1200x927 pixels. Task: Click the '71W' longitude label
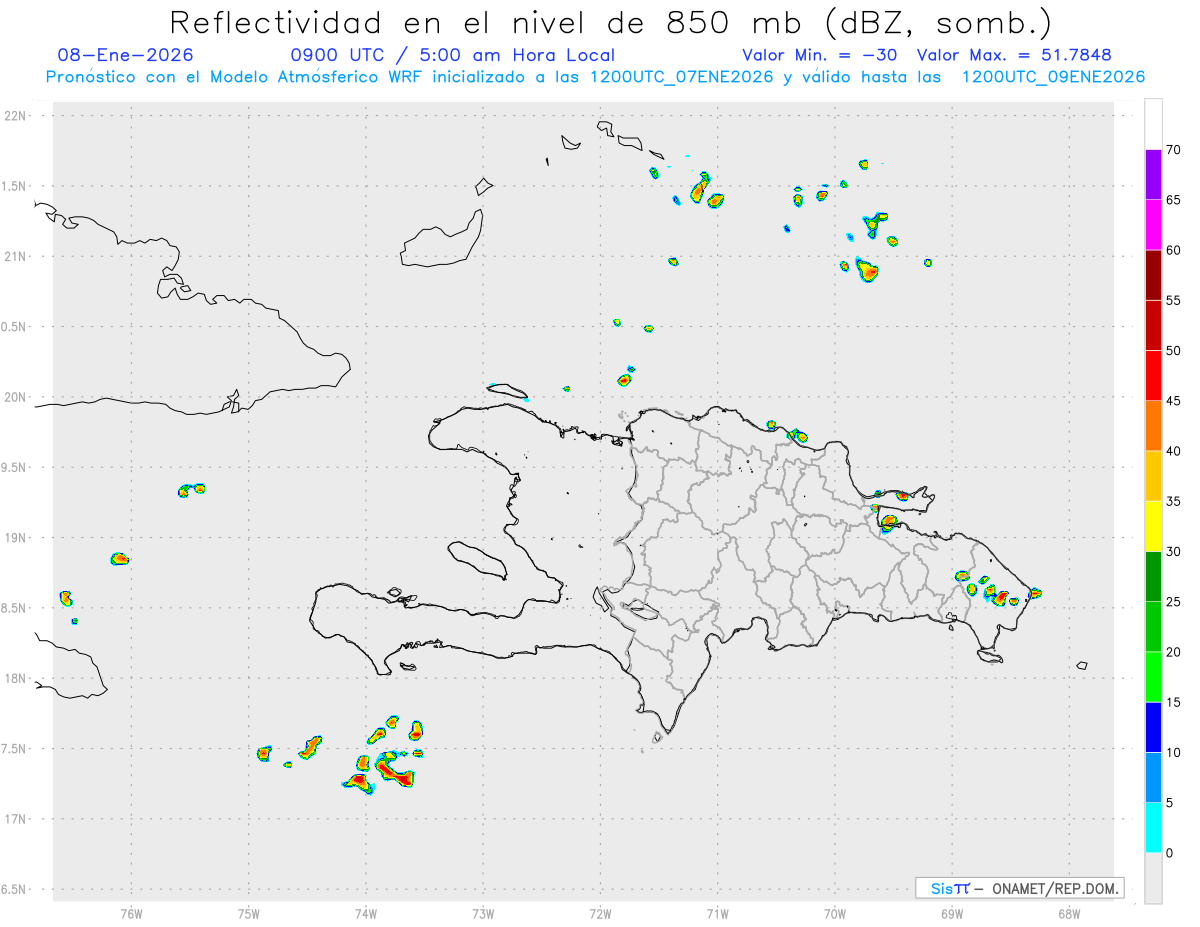(x=717, y=913)
